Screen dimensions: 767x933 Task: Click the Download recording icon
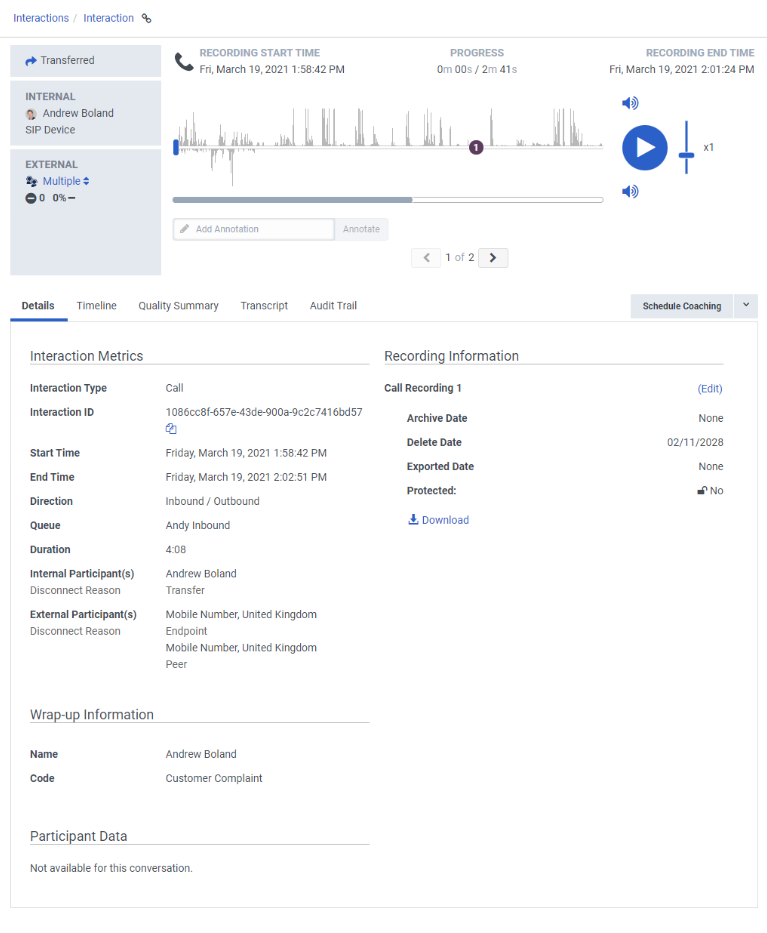click(x=413, y=520)
